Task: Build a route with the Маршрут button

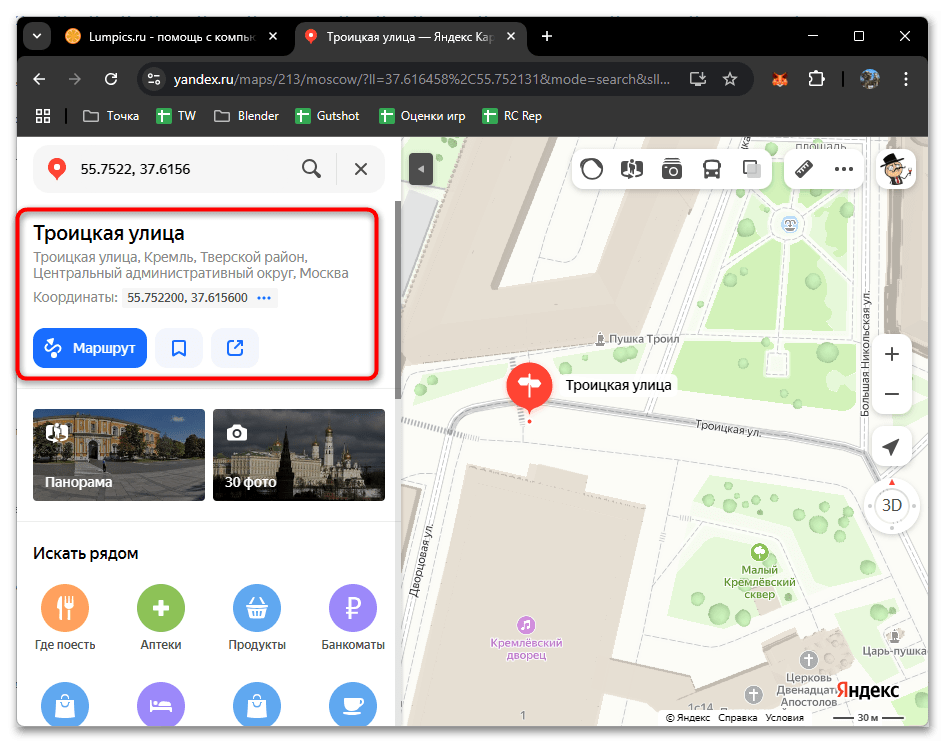Action: [x=90, y=348]
